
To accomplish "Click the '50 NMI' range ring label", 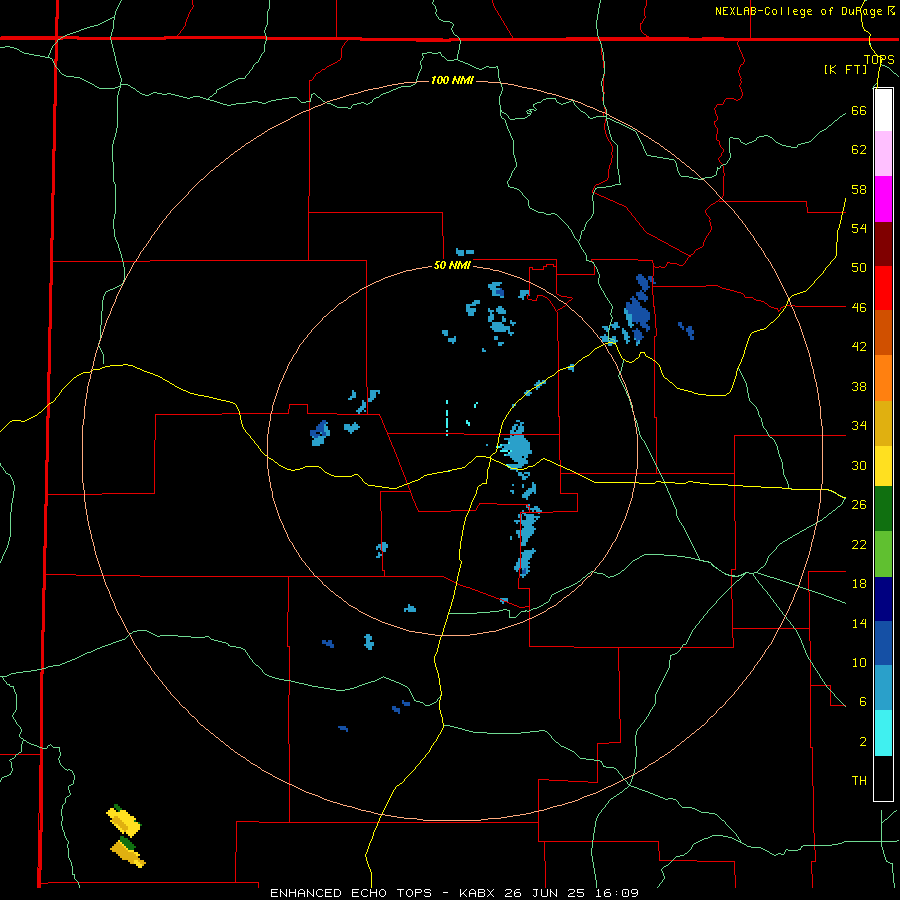I will 452,265.
